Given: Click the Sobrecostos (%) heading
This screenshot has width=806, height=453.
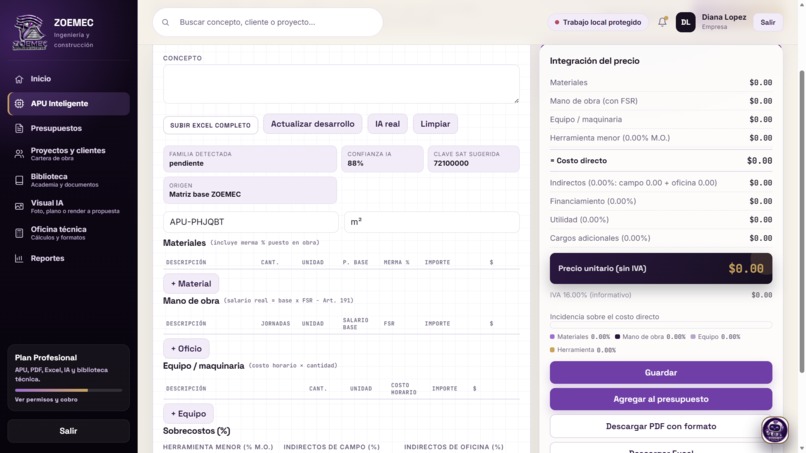Looking at the screenshot, I should (196, 431).
